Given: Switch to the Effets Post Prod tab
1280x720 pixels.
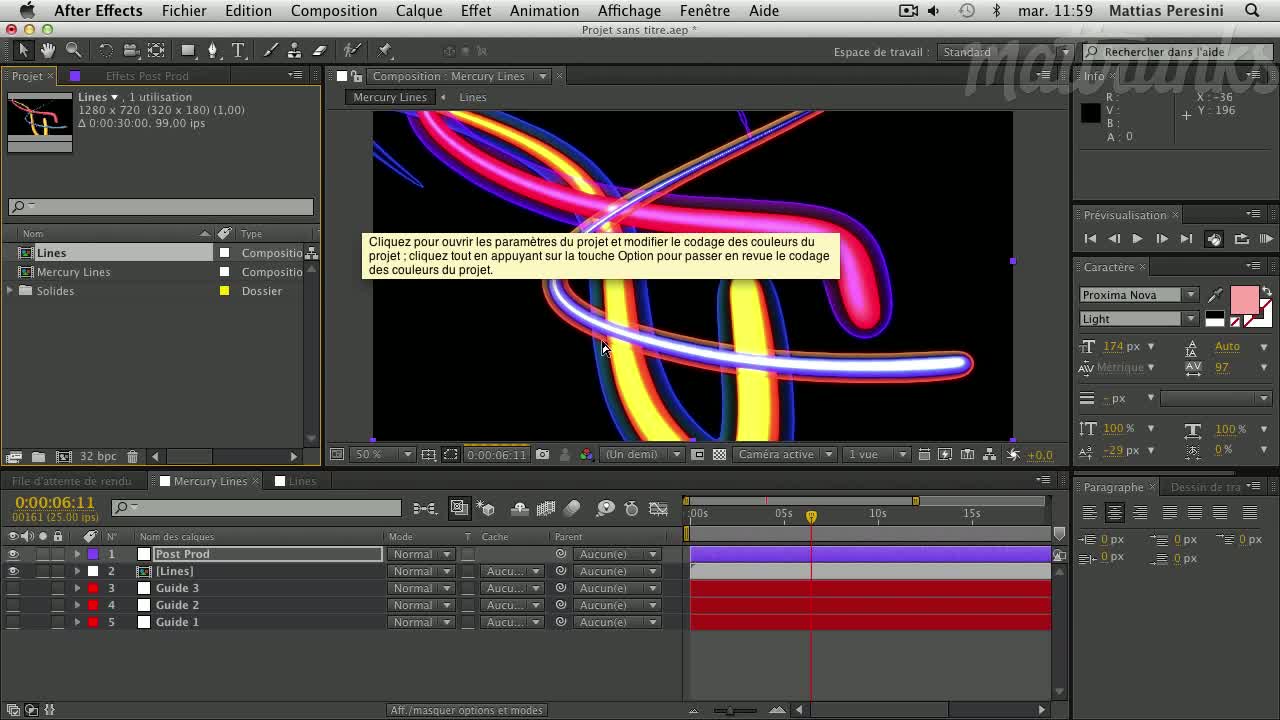Looking at the screenshot, I should tap(147, 76).
